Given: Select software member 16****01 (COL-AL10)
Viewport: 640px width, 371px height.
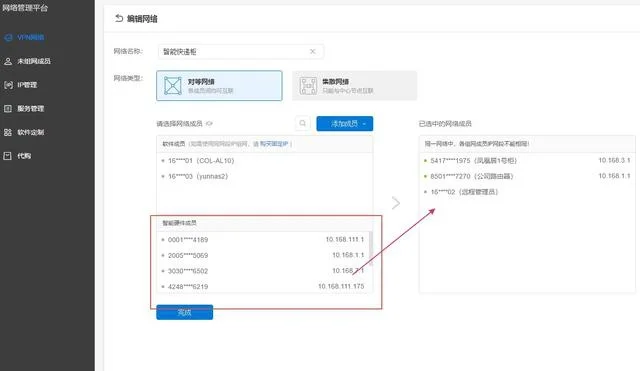Looking at the screenshot, I should coord(264,161).
